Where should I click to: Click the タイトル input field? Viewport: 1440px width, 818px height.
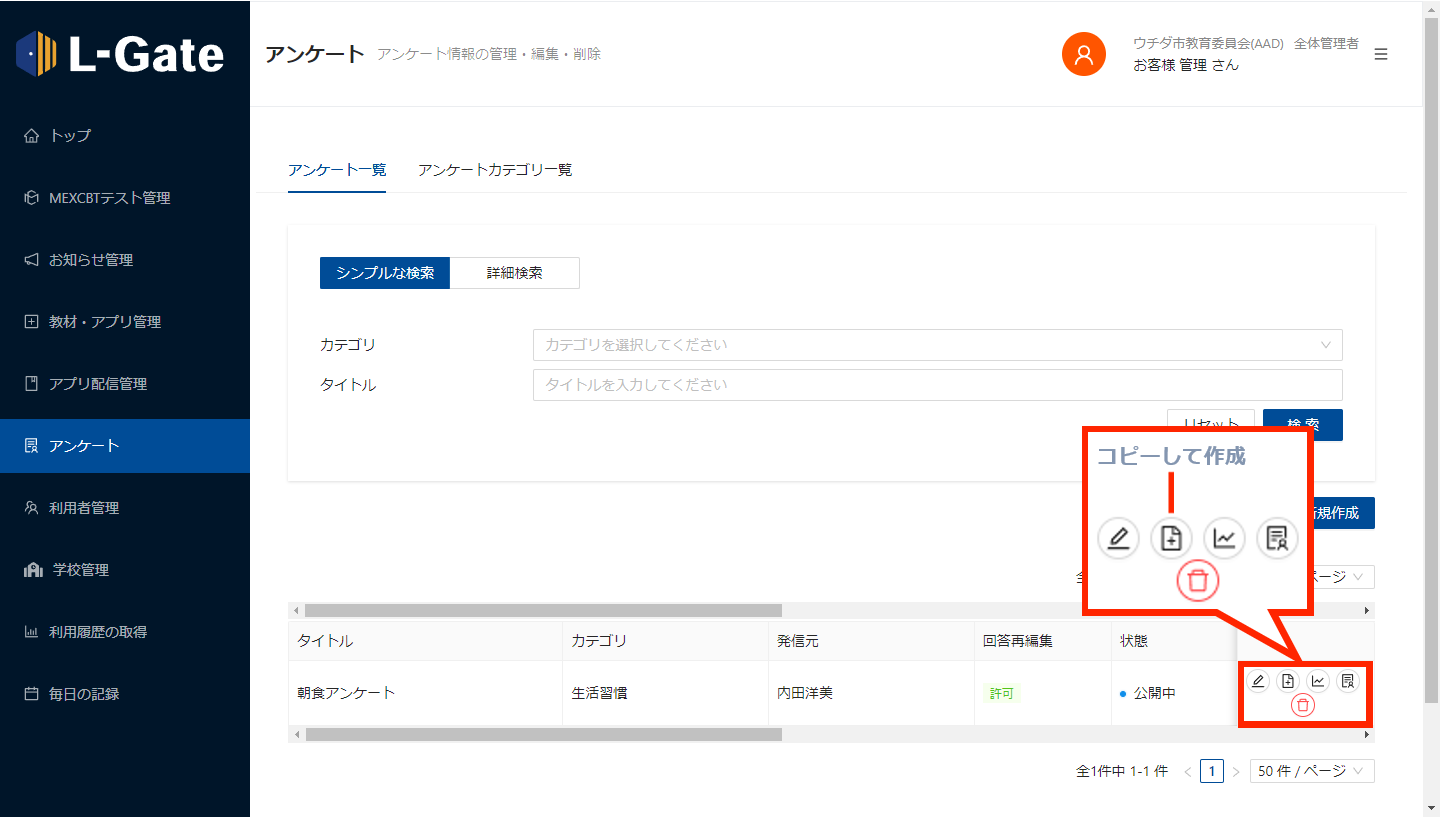[x=937, y=385]
